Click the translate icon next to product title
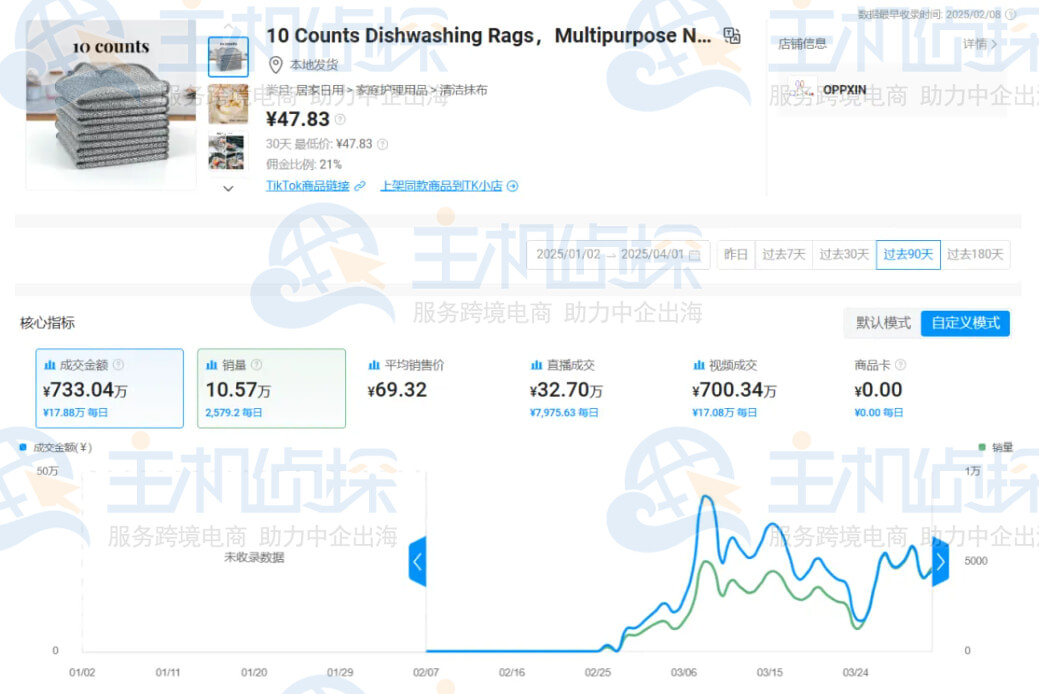 coord(732,36)
